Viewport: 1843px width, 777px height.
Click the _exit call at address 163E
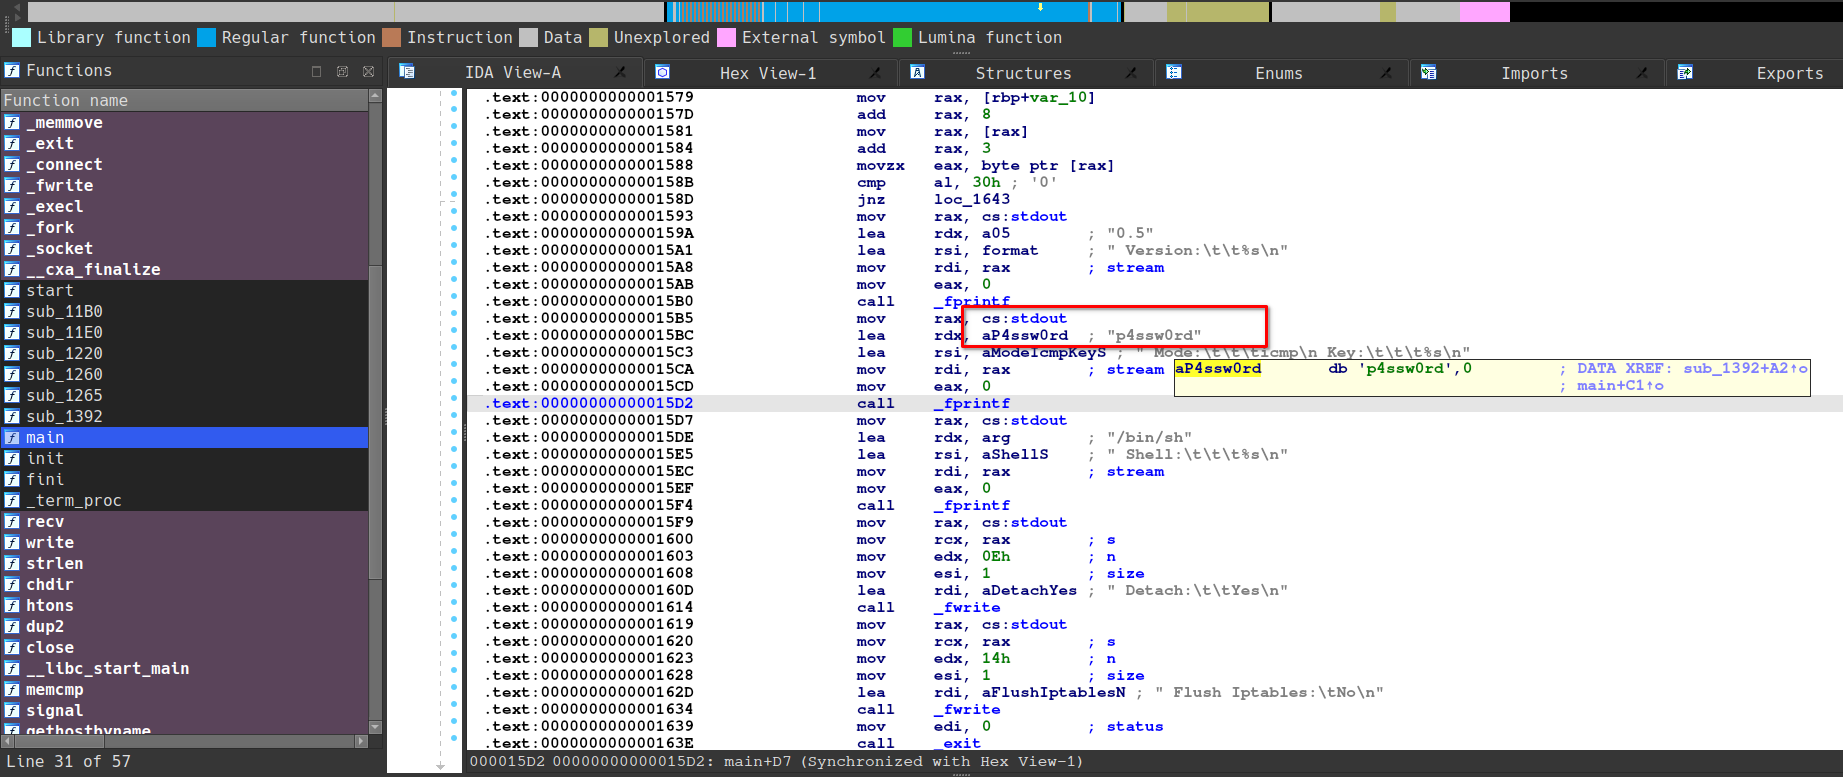957,743
